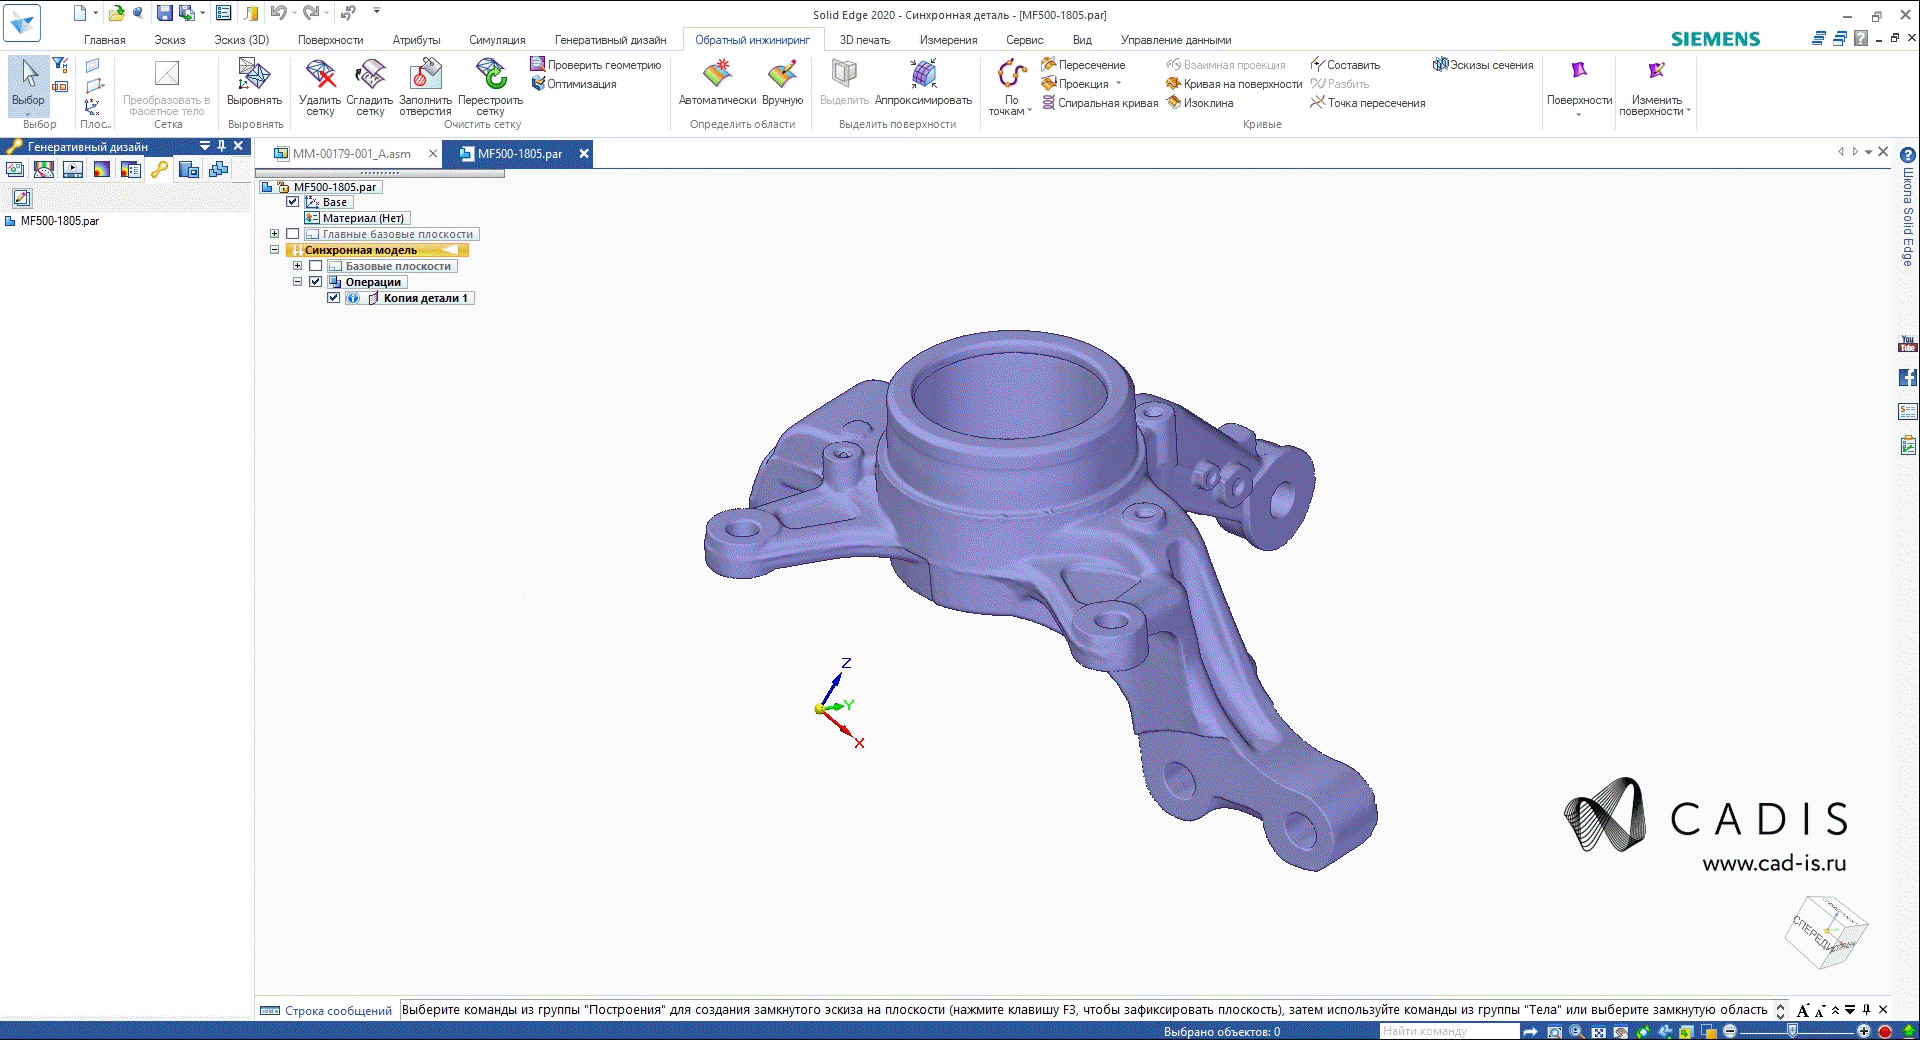Screen dimensions: 1920x1040
Task: Open the Изменить поверхности dropdown
Action: click(x=1656, y=88)
